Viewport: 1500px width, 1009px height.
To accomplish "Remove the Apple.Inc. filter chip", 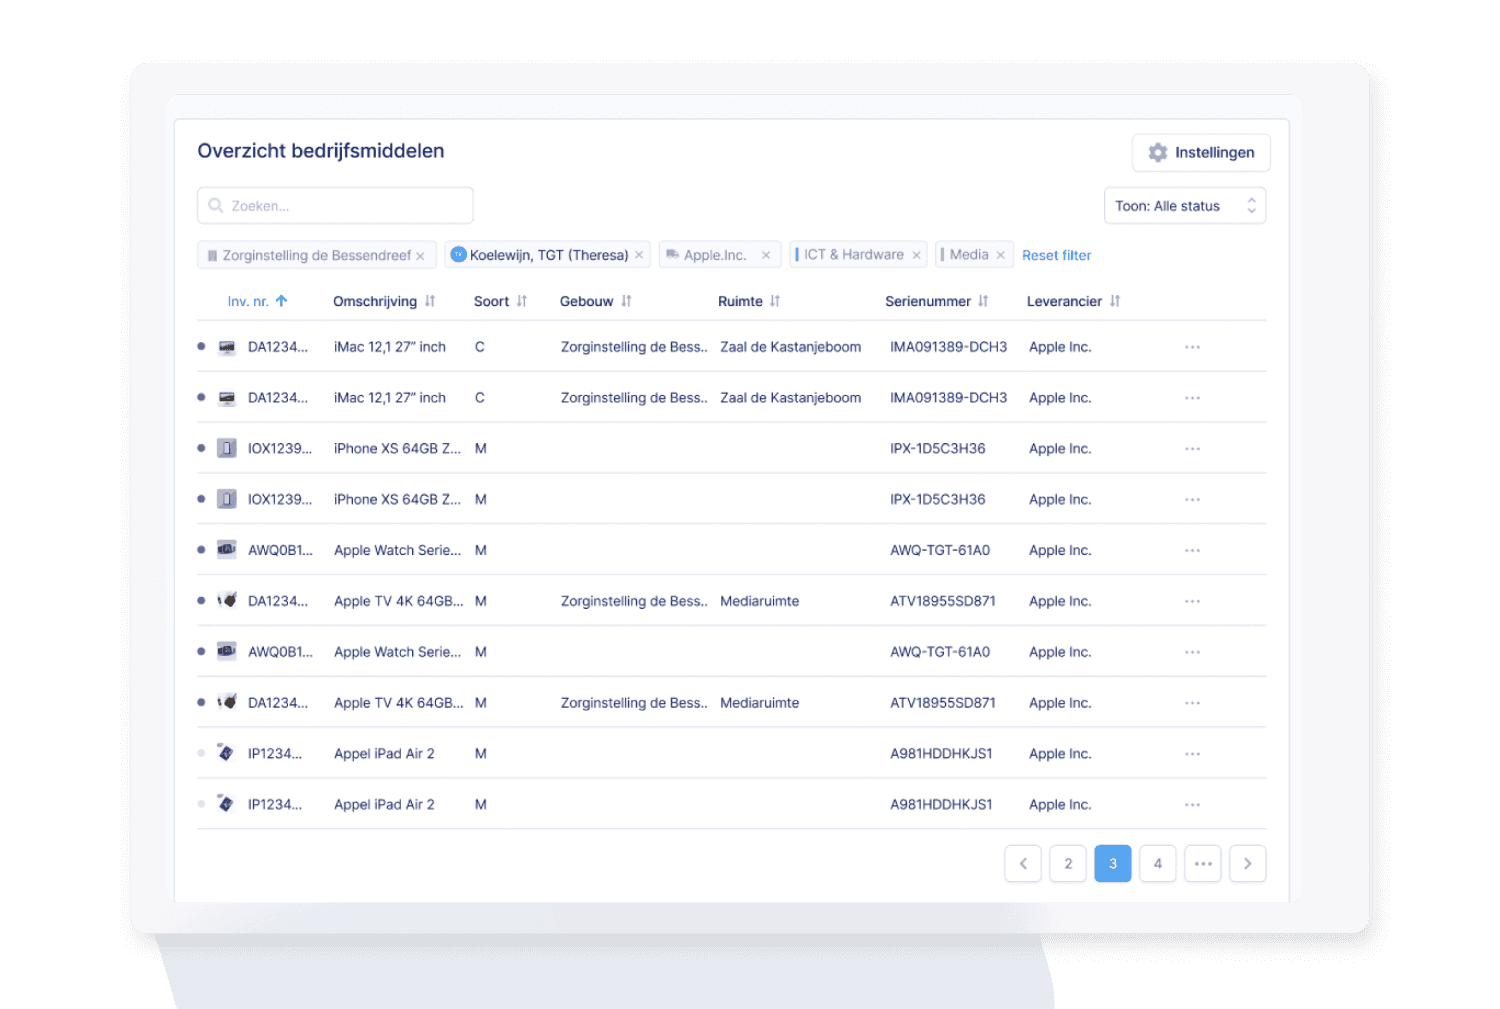I will [766, 255].
